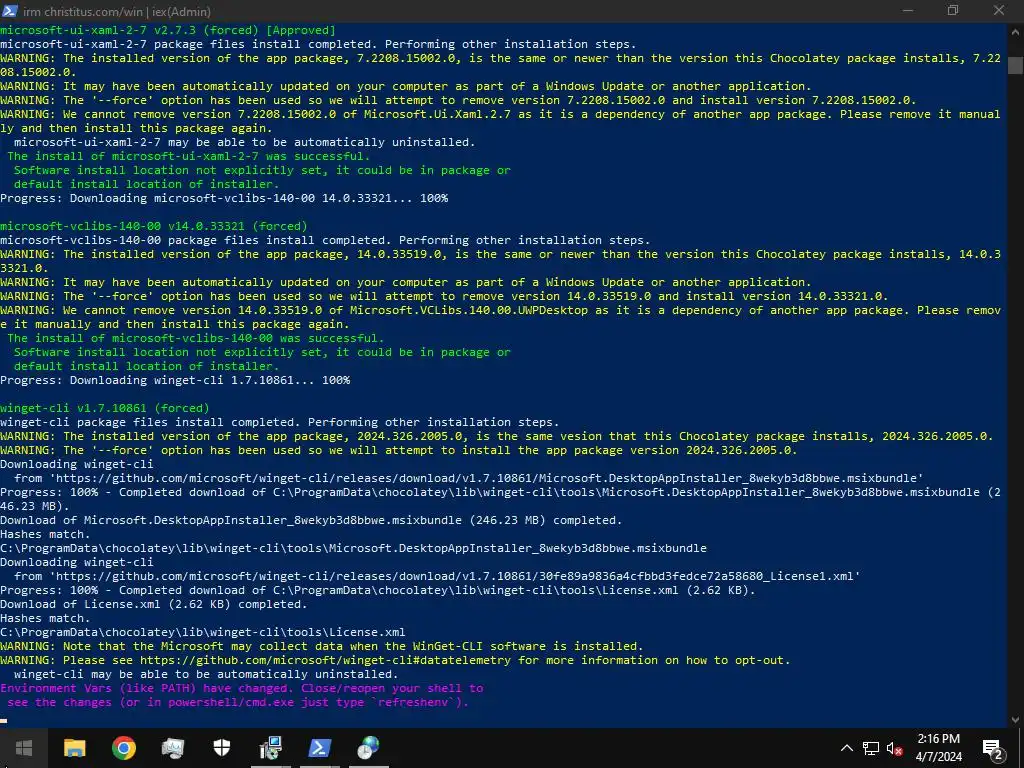Switch to the PowerShell taskbar icon
This screenshot has height=768, width=1024.
point(319,748)
